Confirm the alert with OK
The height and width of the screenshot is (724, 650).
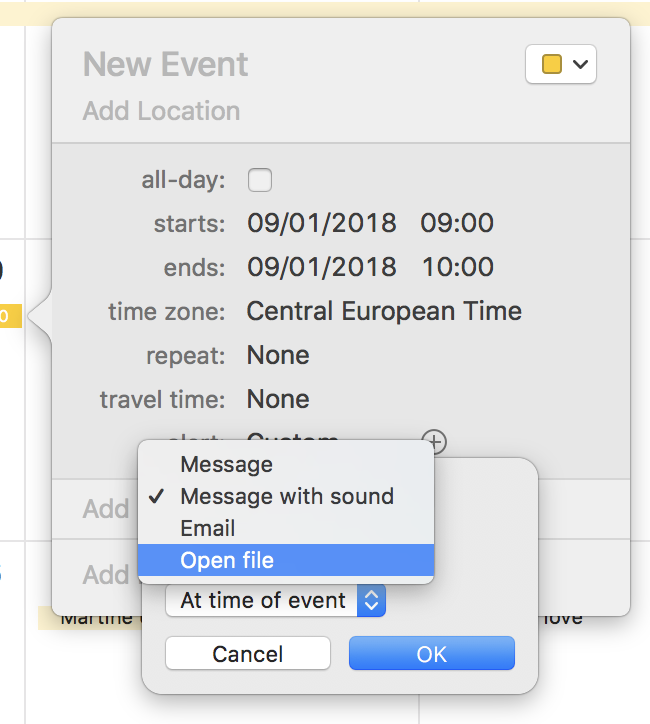[x=432, y=653]
